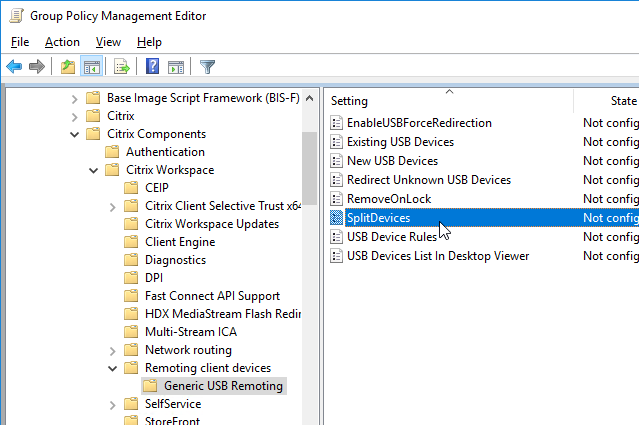Open the Action menu

click(x=62, y=42)
